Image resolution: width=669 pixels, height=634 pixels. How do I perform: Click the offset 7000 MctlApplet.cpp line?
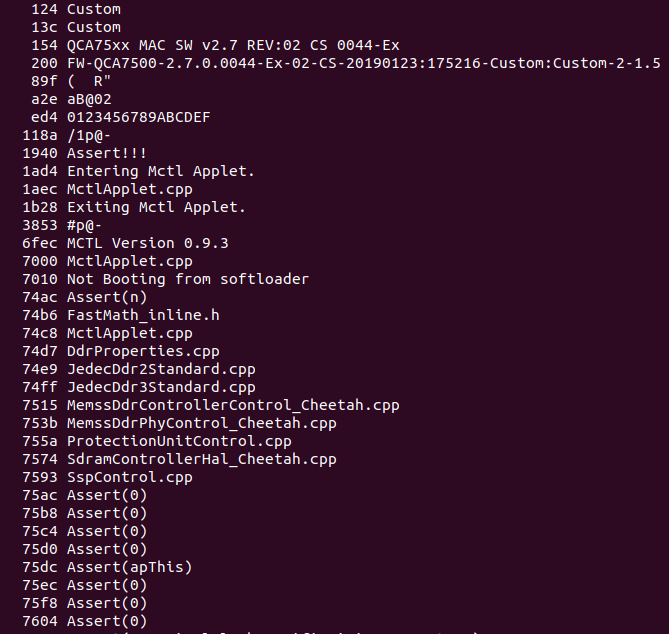(x=129, y=261)
